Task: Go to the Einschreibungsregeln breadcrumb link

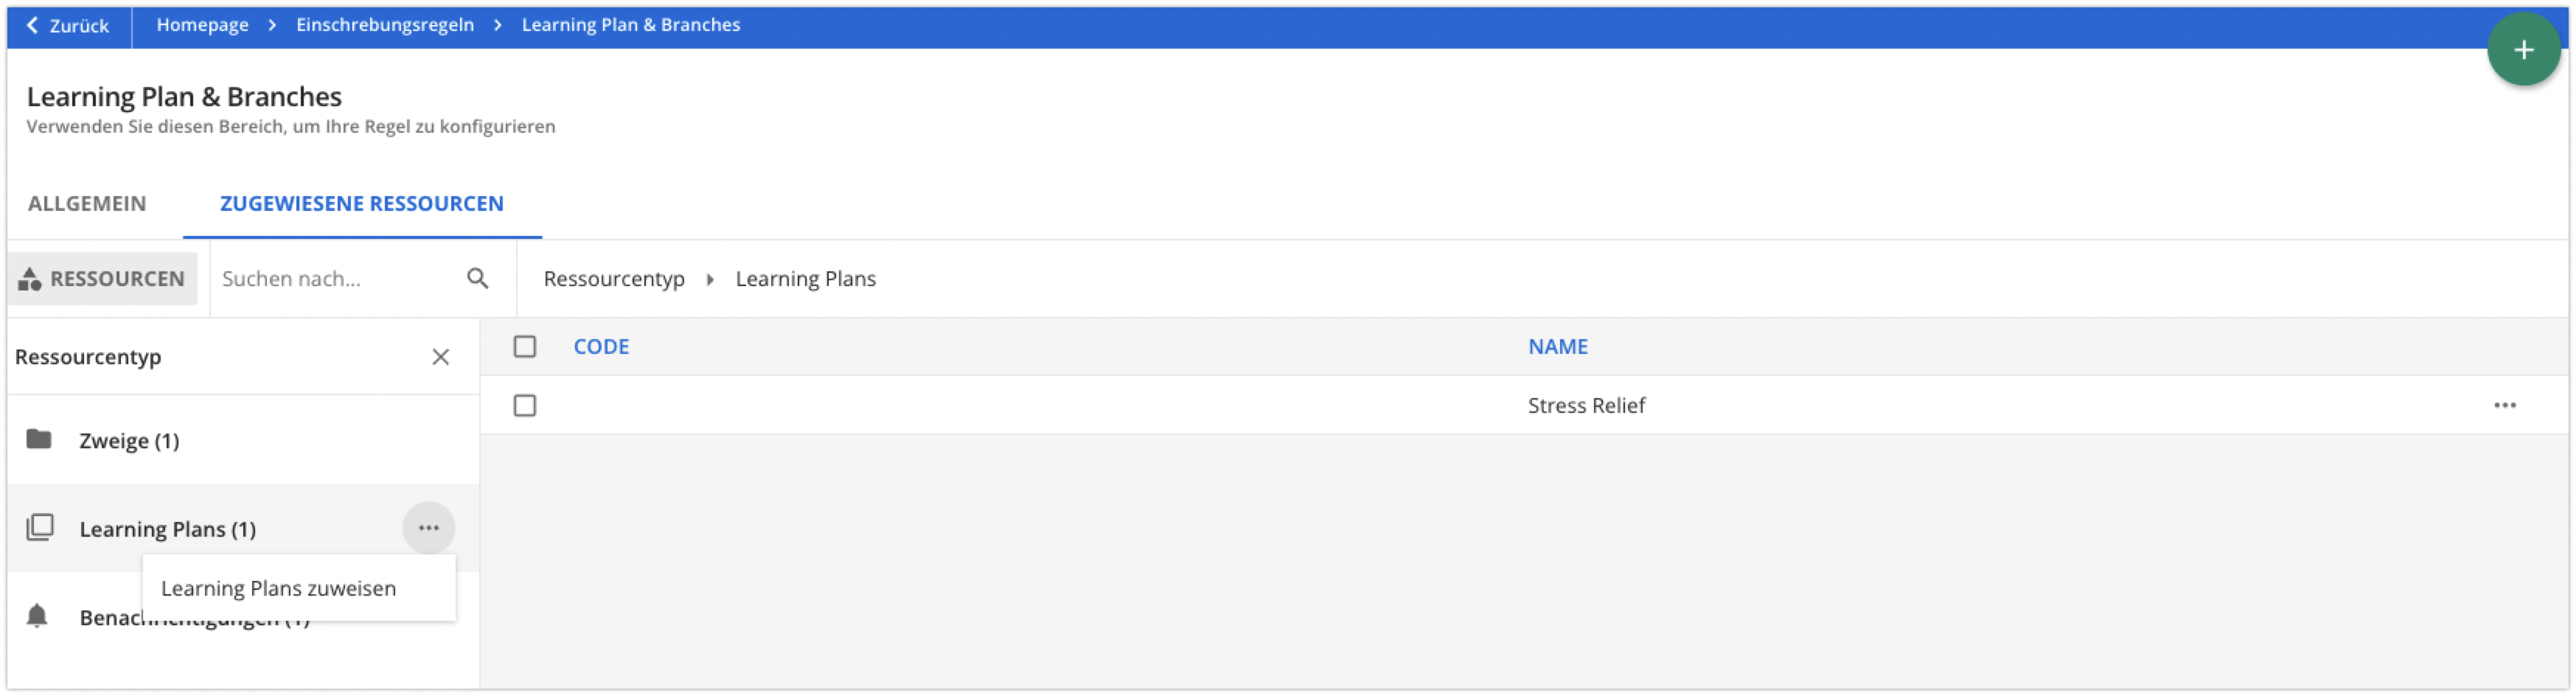Action: [385, 25]
